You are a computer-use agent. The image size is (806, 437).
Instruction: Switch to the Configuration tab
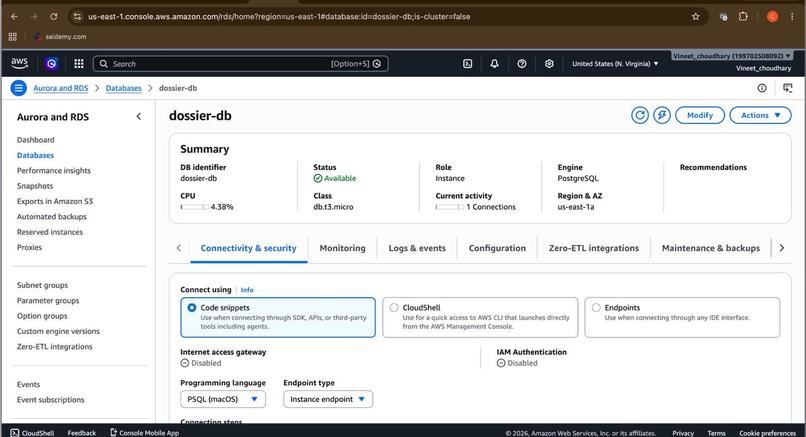point(497,248)
